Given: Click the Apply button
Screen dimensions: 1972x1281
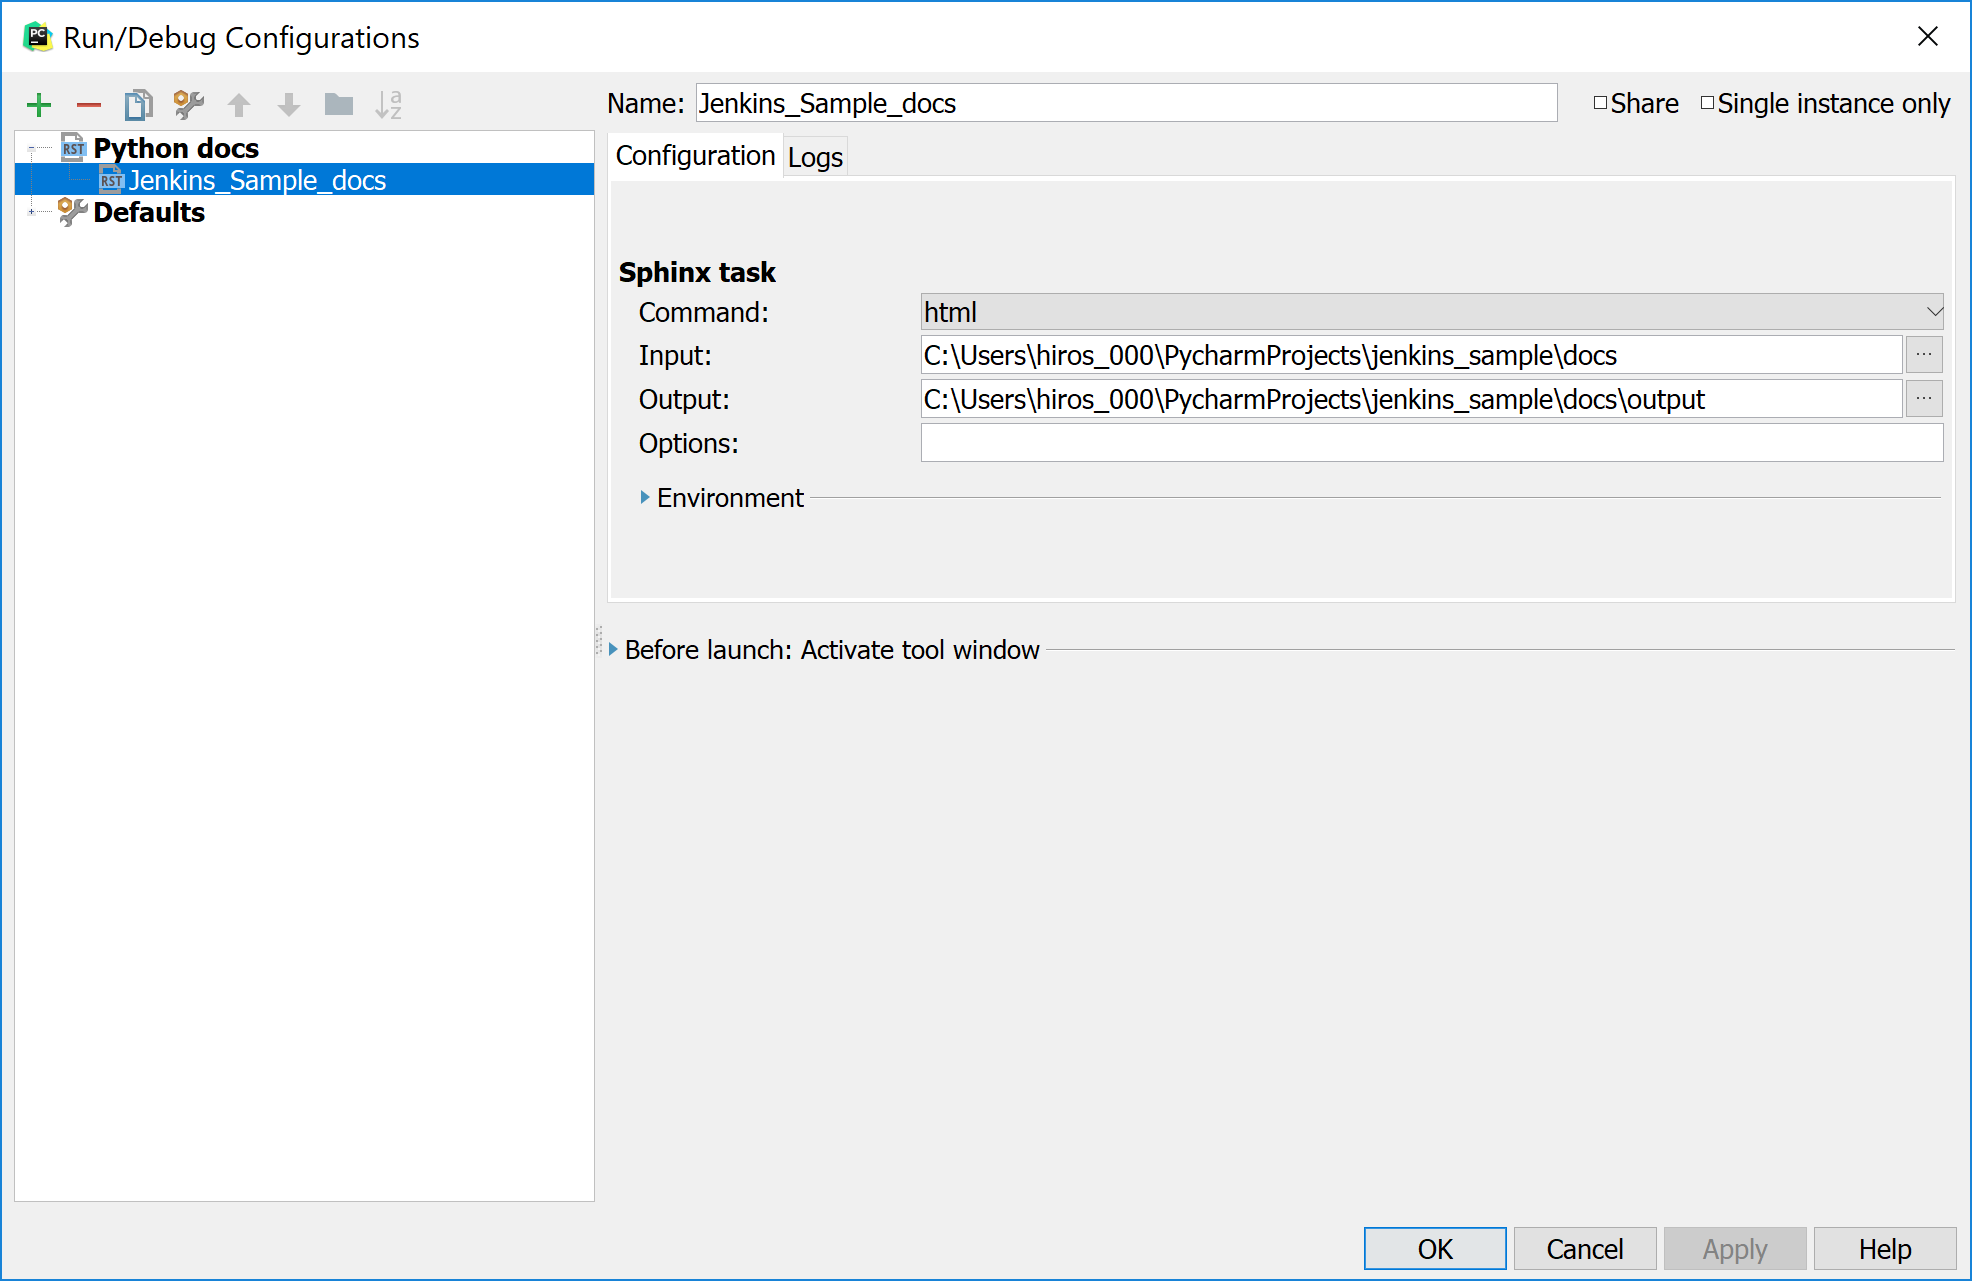Looking at the screenshot, I should click(x=1735, y=1249).
